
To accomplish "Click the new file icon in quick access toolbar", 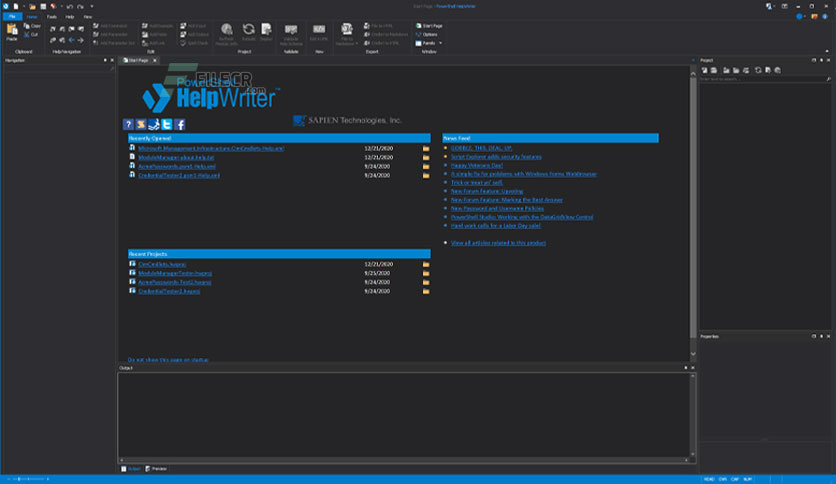I will [16, 6].
